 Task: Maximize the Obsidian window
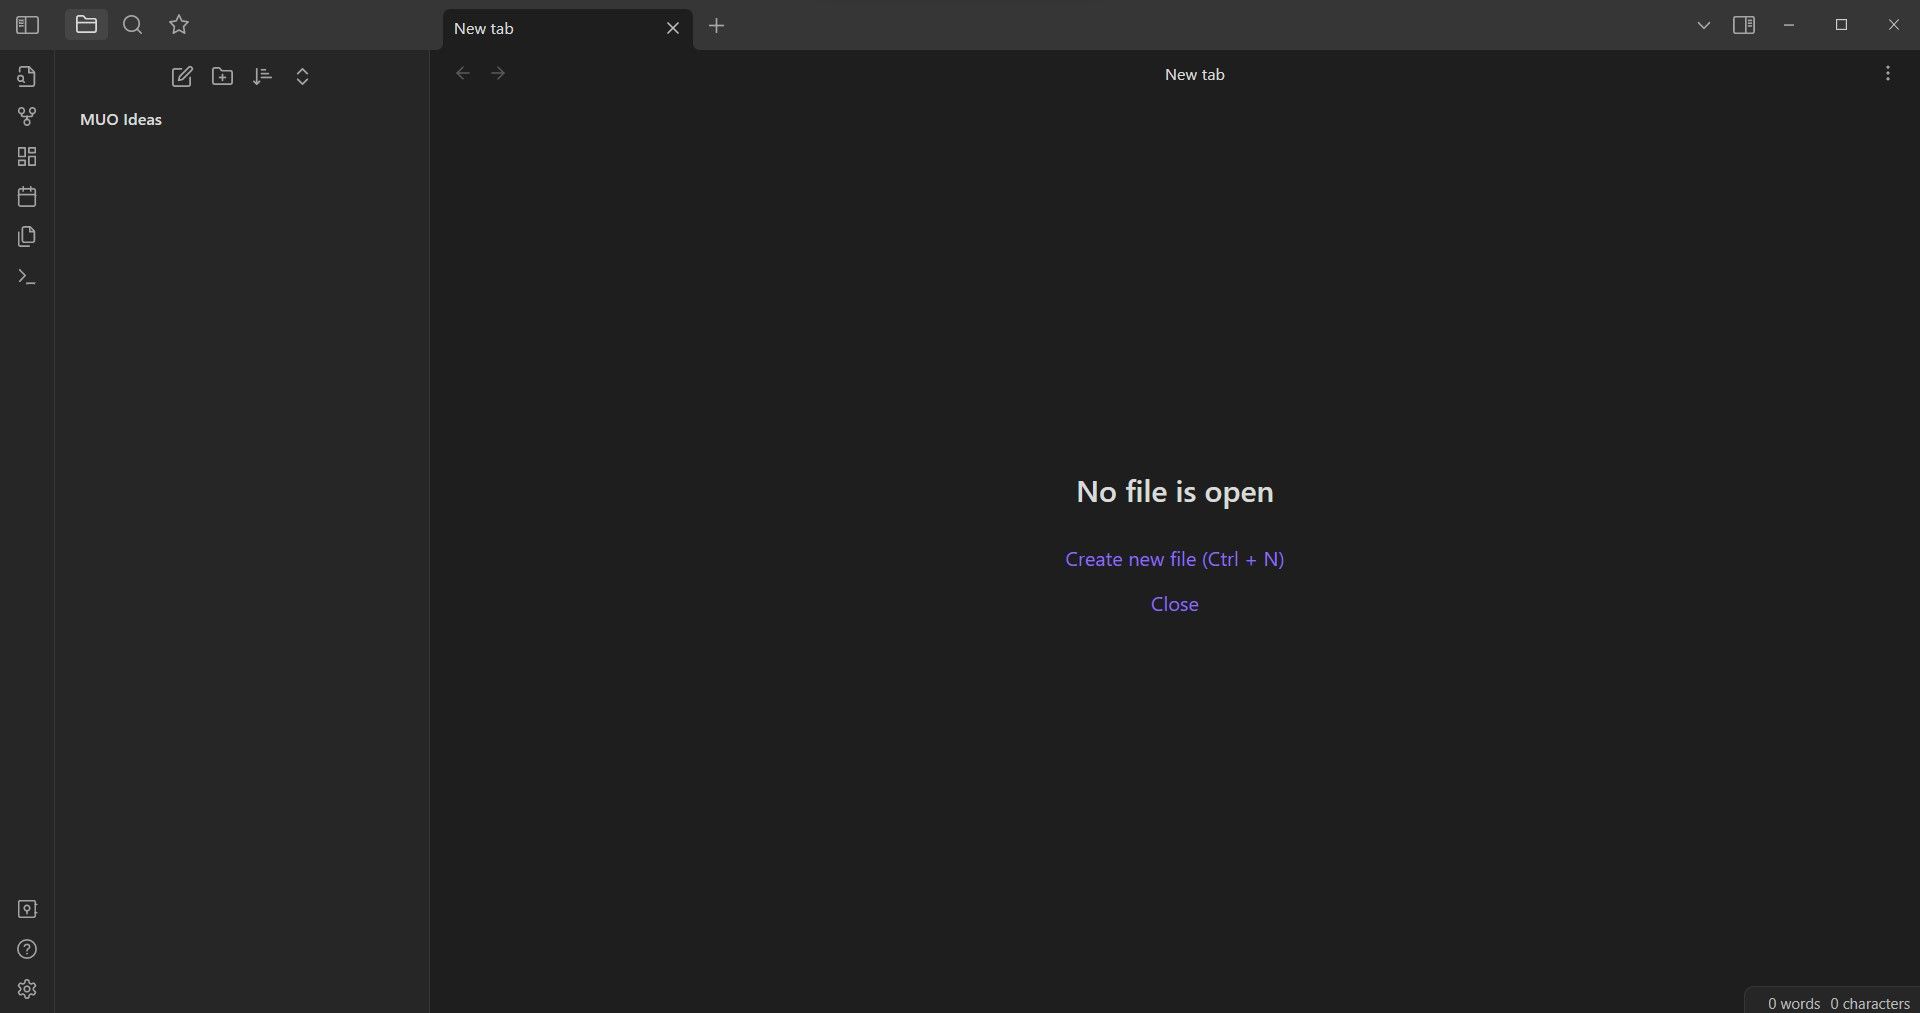click(x=1841, y=25)
